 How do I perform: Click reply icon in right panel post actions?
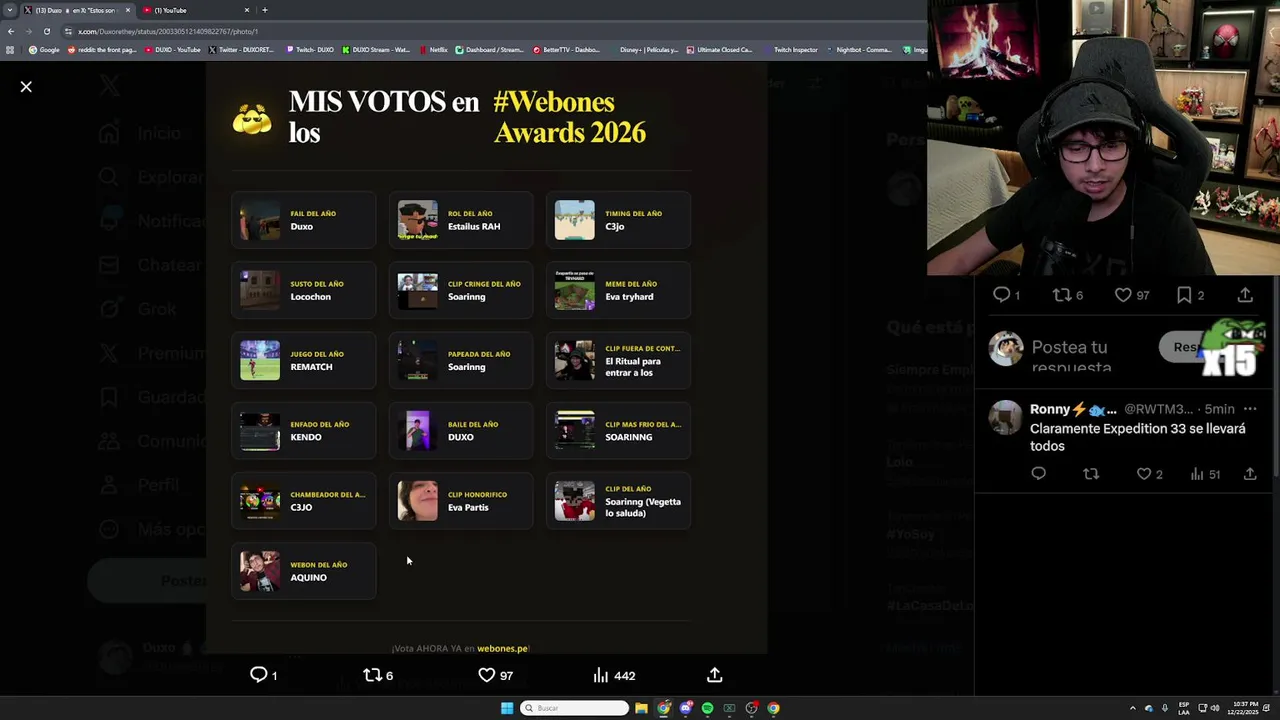pyautogui.click(x=1001, y=294)
